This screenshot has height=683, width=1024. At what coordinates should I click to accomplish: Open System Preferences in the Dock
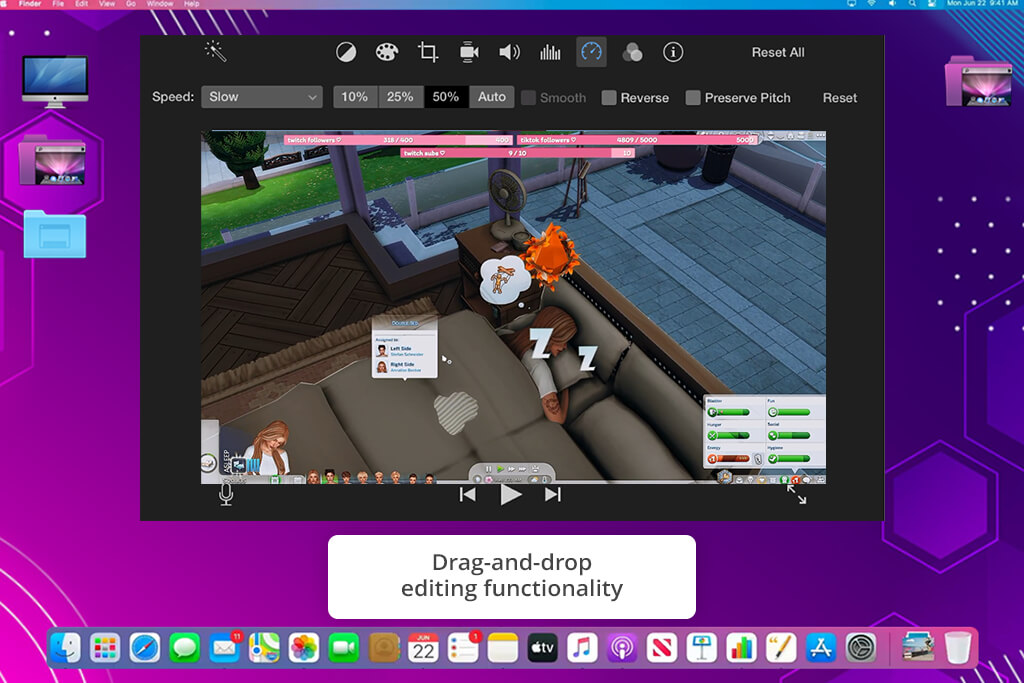pos(861,648)
